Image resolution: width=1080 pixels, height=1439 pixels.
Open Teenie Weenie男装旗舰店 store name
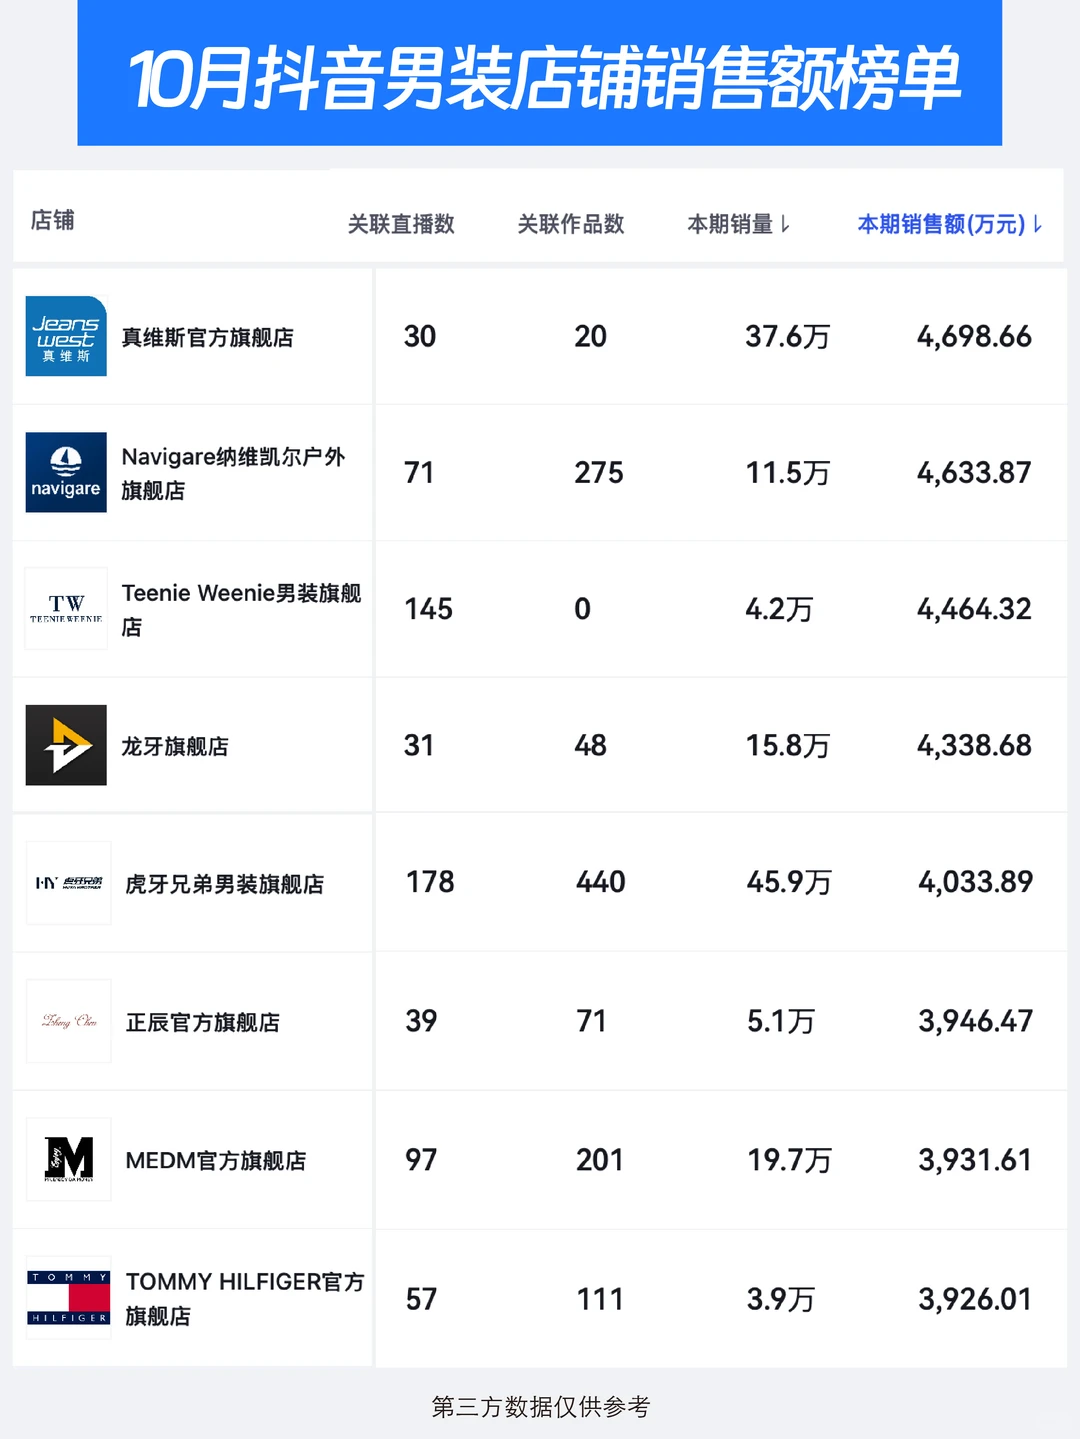(241, 609)
